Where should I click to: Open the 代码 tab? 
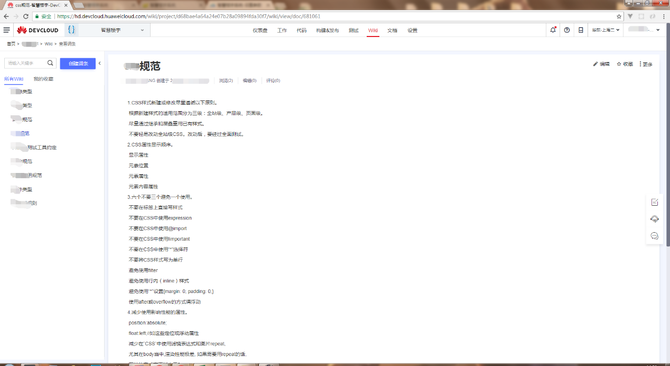point(301,30)
